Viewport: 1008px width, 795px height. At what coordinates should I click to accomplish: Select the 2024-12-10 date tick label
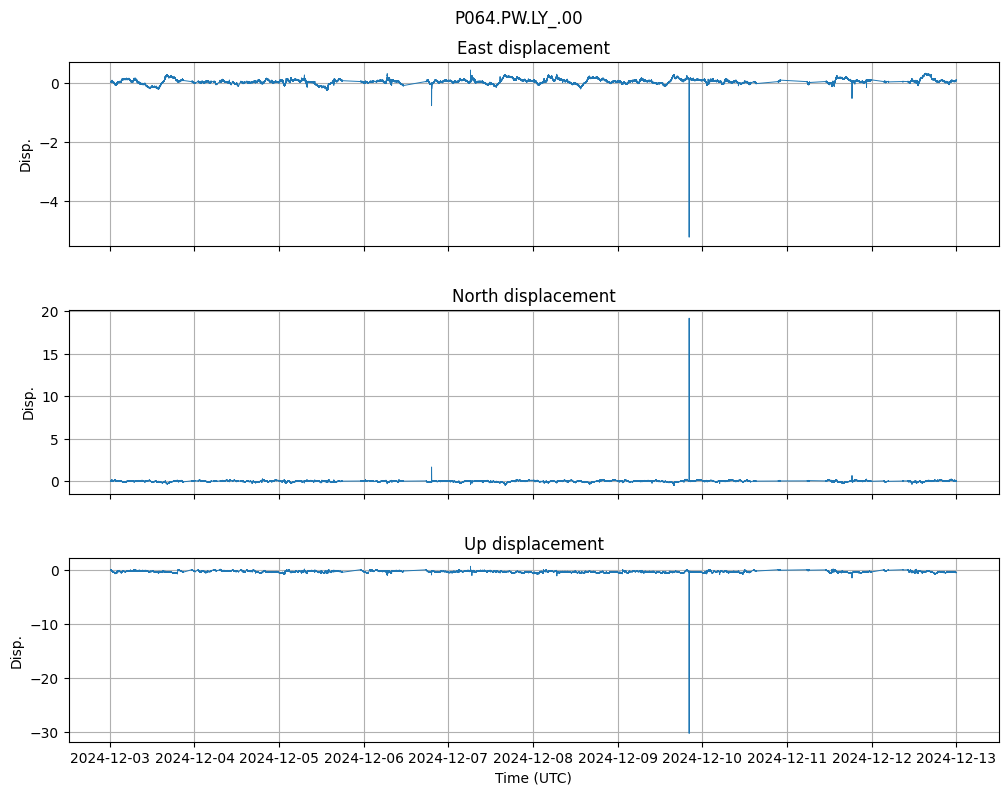pos(702,758)
